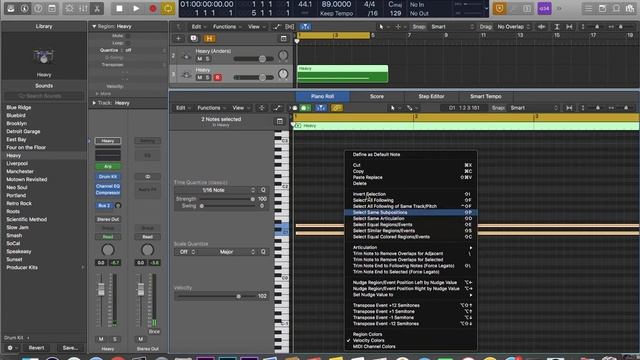The image size is (640, 360).
Task: Collapse the Region Heavy inspector triangle
Action: [94, 26]
